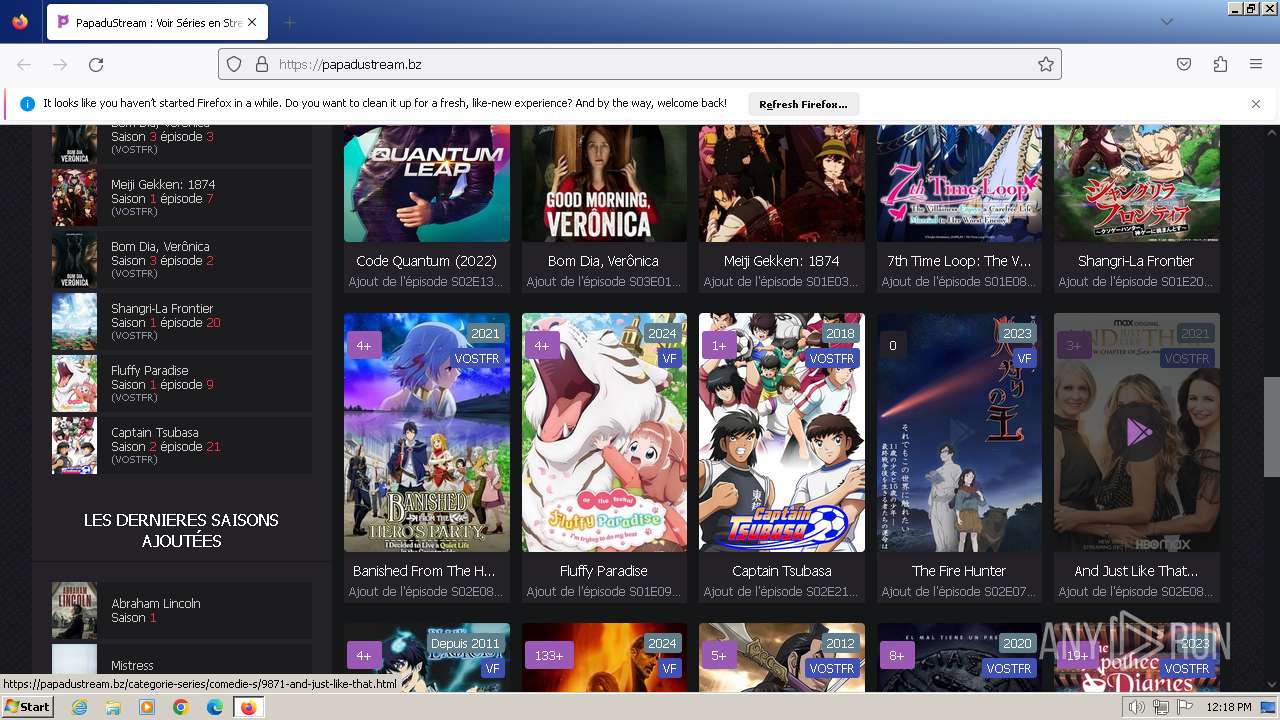Open the Captain Tsubasa poster card
Viewport: 1280px width, 720px height.
pyautogui.click(x=782, y=432)
